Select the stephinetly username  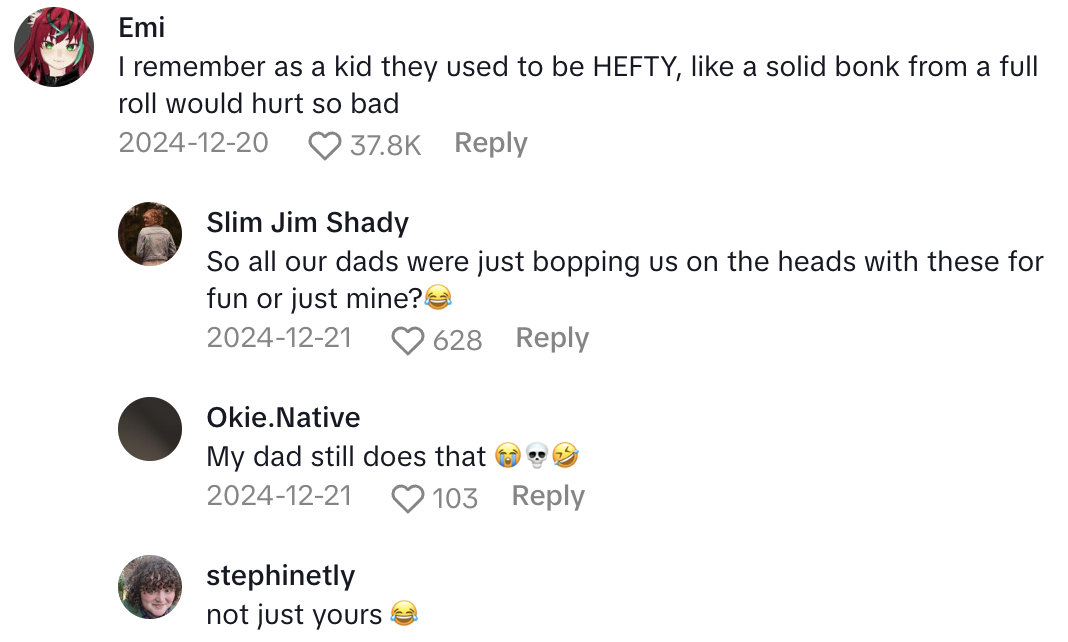click(280, 576)
